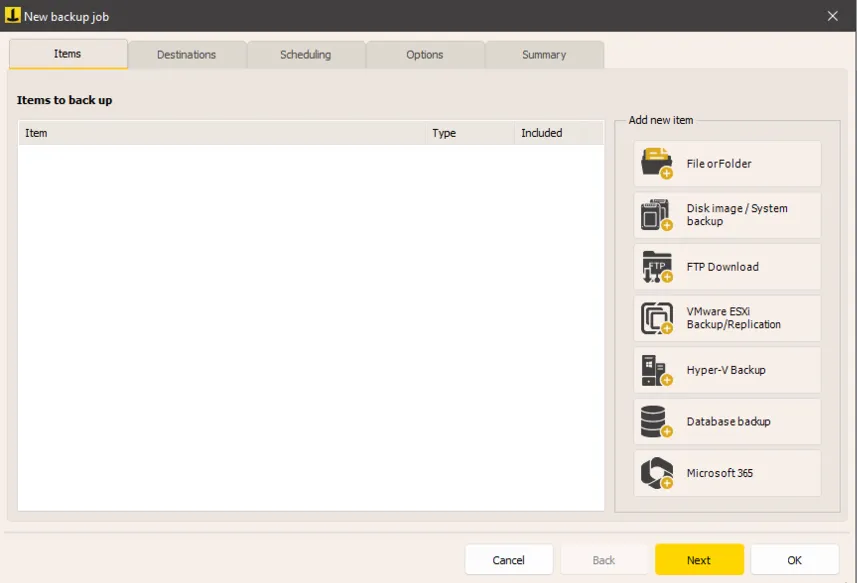The image size is (857, 583).
Task: Click the FTP Download icon
Action: 657,267
